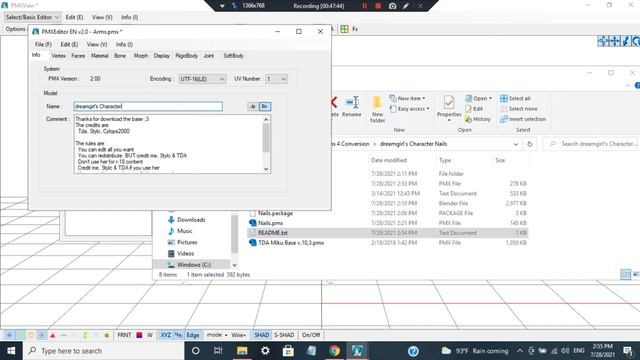The image size is (640, 360).
Task: Open the mode dropdown in PMXView
Action: (217, 335)
